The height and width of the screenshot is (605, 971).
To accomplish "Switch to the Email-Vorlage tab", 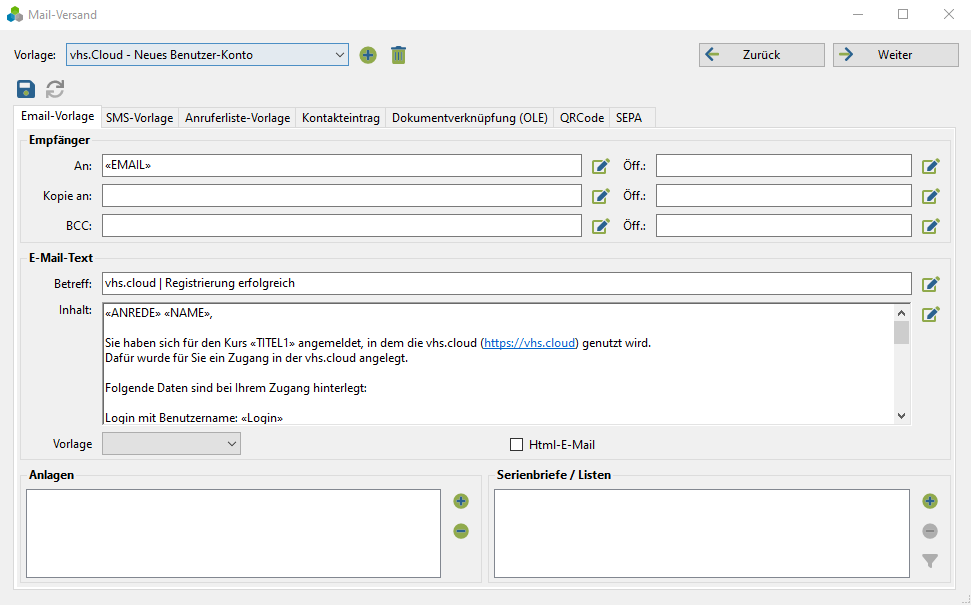I will [x=58, y=116].
